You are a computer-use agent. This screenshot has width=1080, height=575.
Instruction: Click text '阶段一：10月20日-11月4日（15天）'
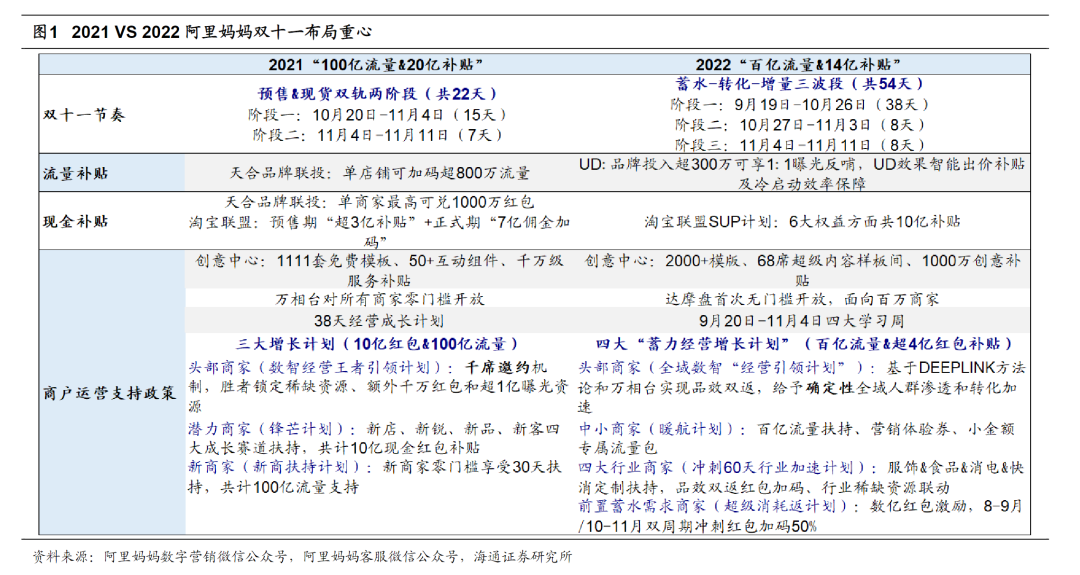(377, 114)
